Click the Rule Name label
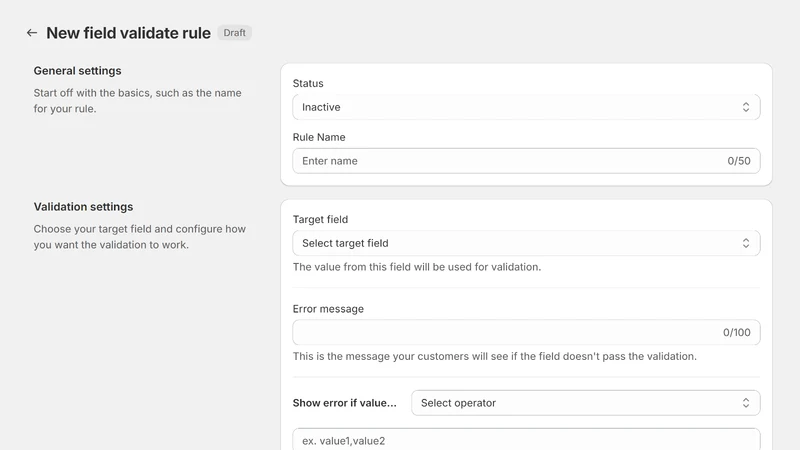 point(319,137)
